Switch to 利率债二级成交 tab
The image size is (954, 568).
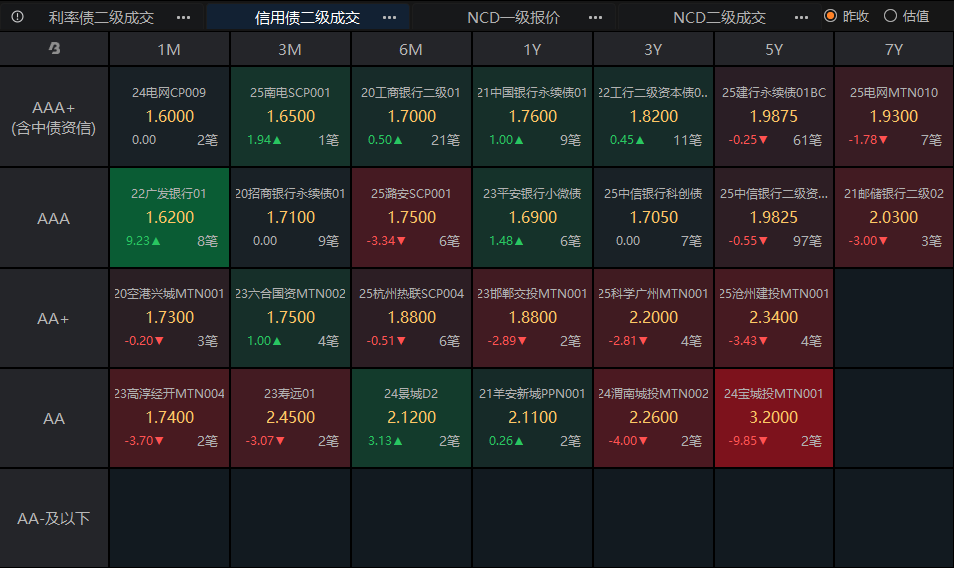pyautogui.click(x=101, y=18)
